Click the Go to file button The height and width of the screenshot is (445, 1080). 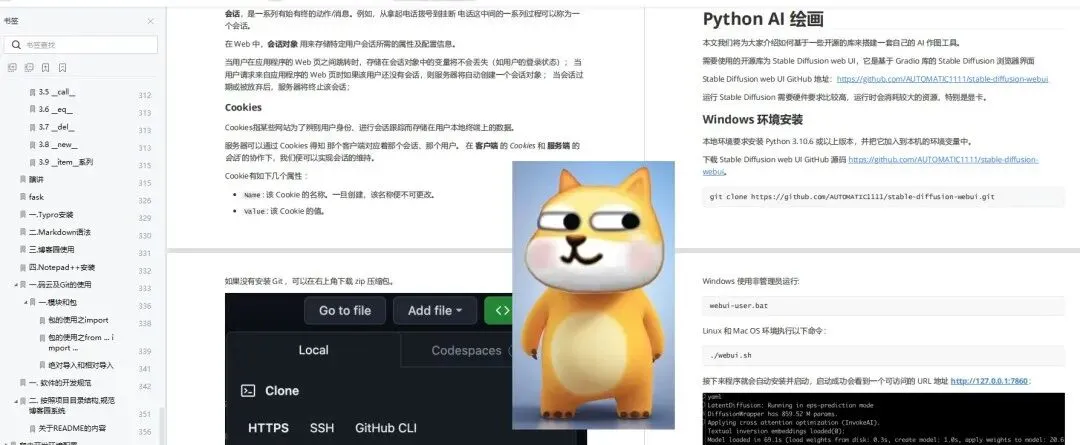(x=344, y=311)
